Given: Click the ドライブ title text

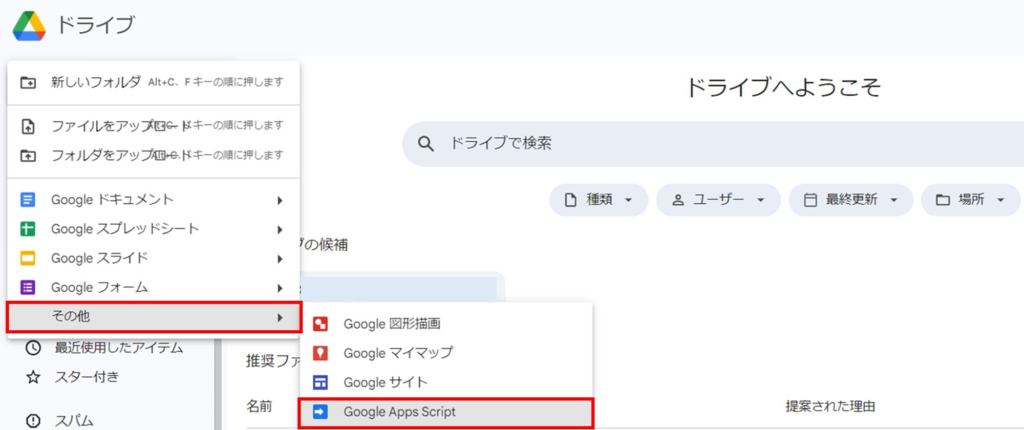Looking at the screenshot, I should (95, 26).
